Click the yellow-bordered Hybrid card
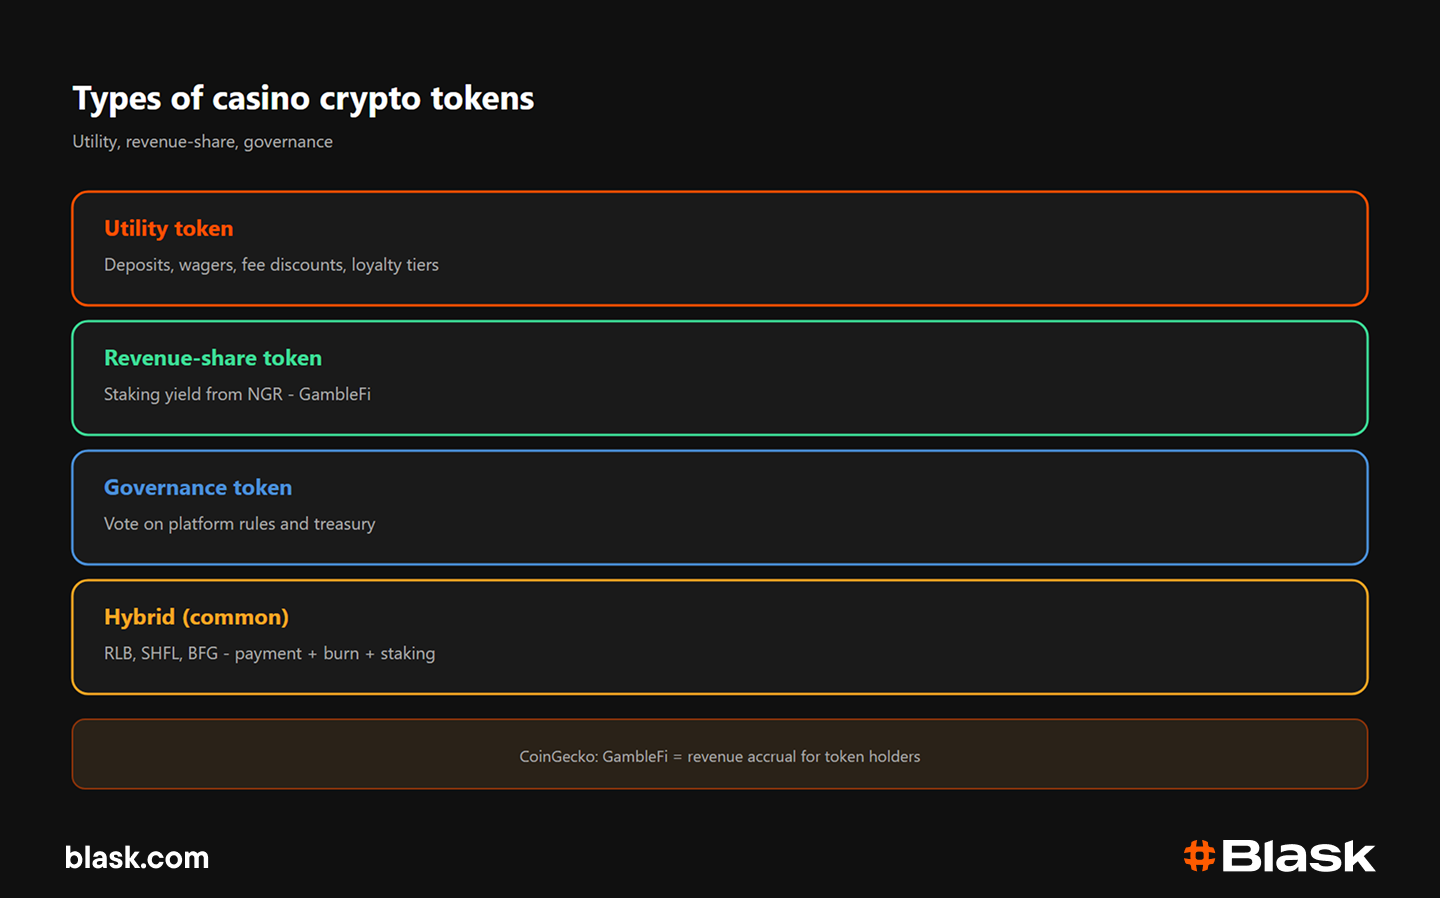The width and height of the screenshot is (1440, 898). click(720, 637)
